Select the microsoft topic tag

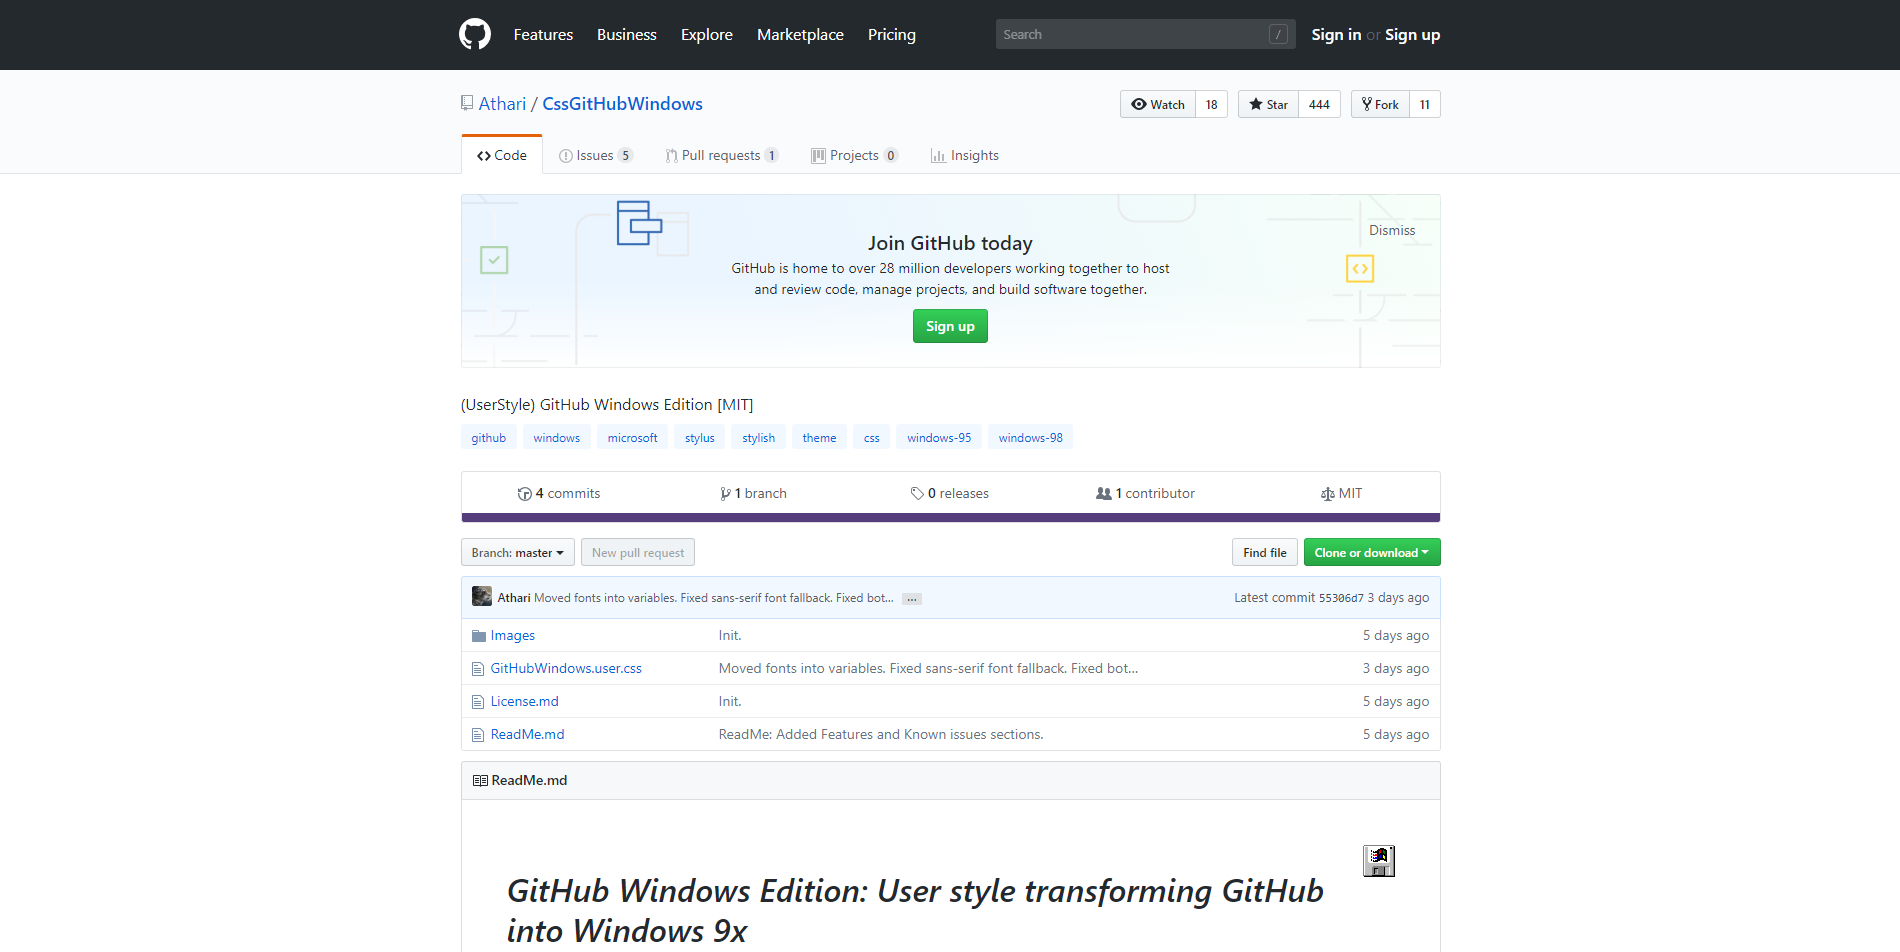pos(633,438)
